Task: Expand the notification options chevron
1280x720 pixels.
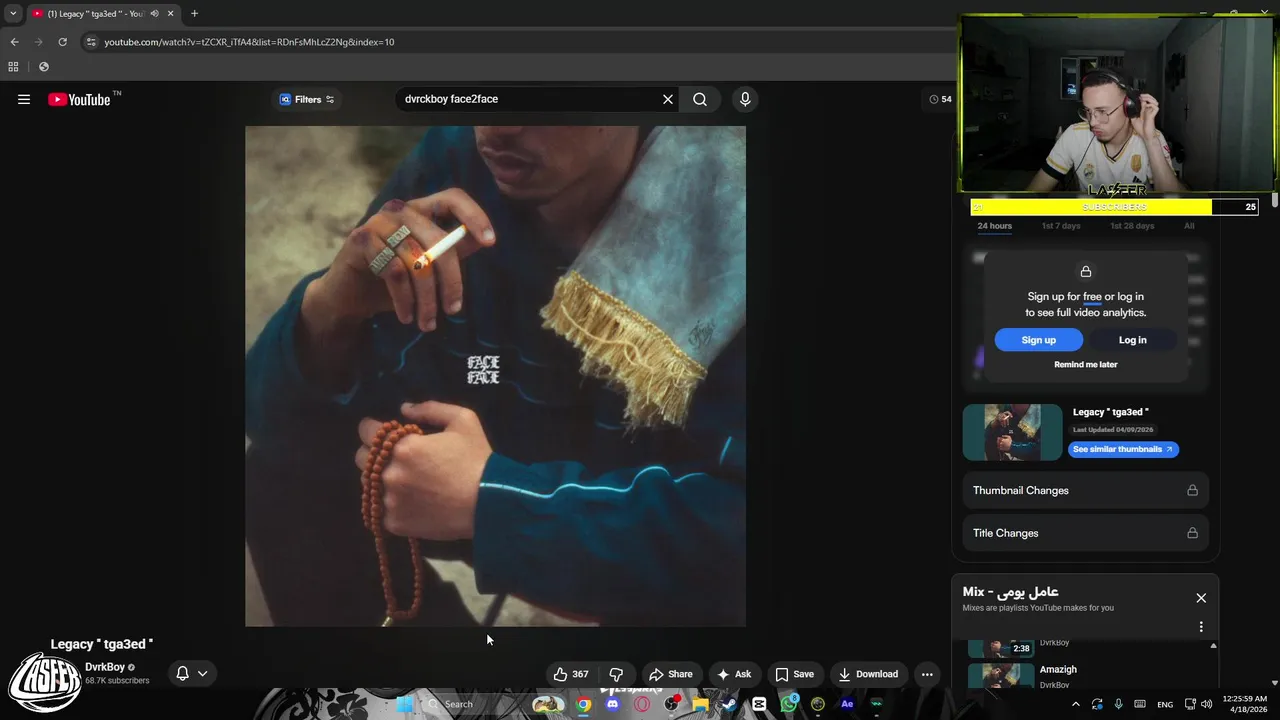Action: point(203,673)
